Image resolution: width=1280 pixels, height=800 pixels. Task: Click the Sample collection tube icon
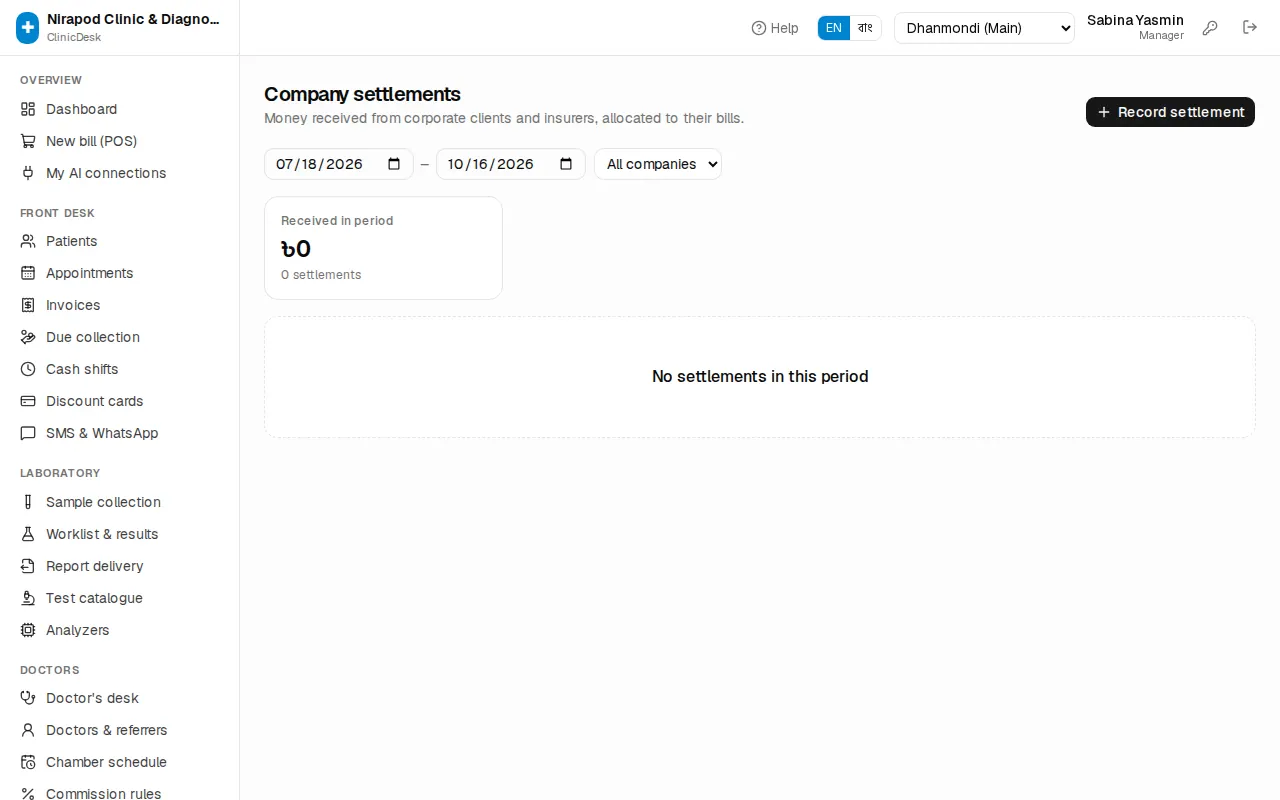click(28, 502)
